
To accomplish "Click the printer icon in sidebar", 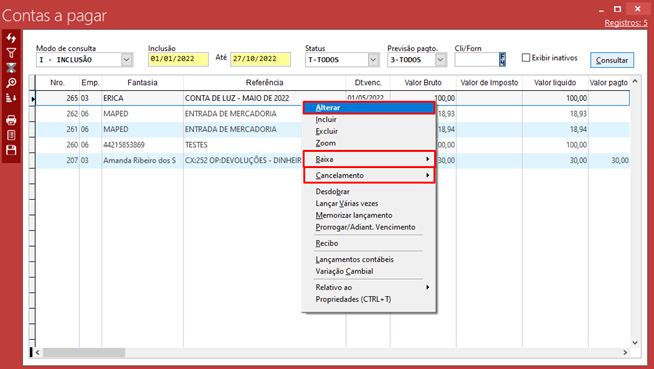I will coord(11,120).
